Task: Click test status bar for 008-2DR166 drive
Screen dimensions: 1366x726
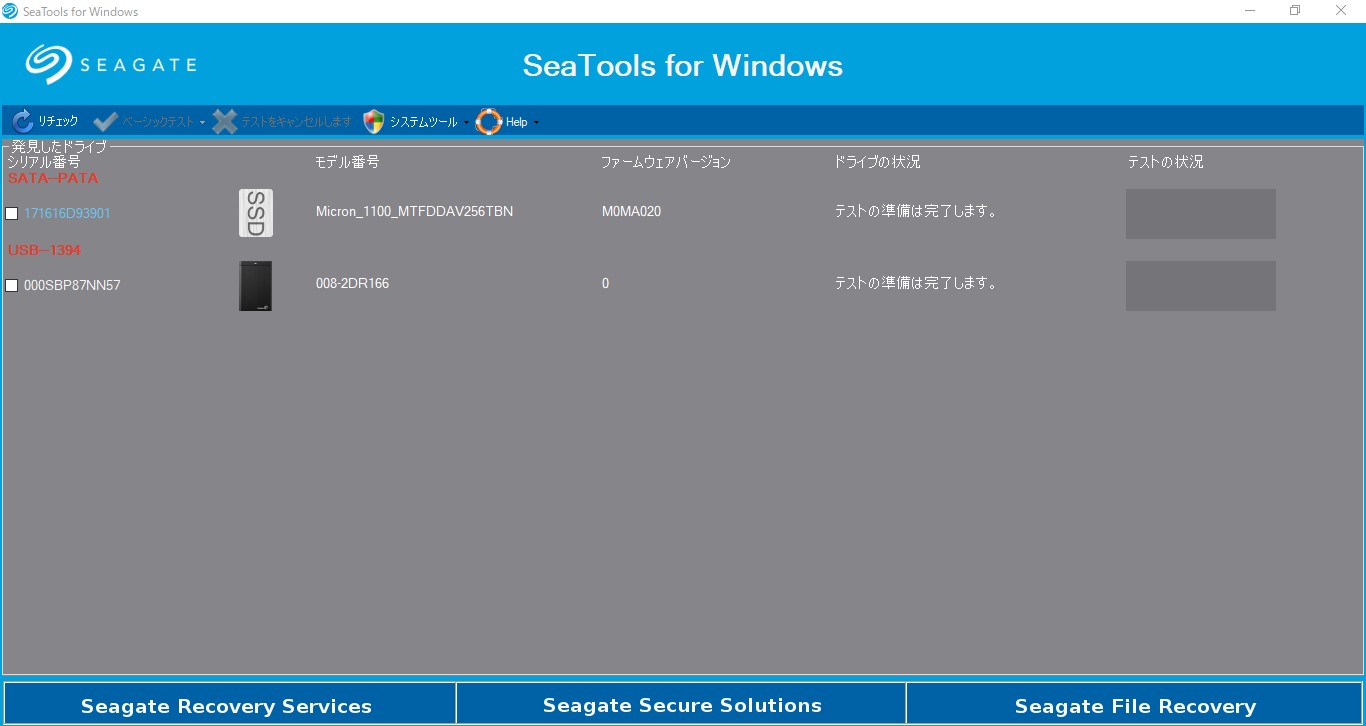Action: [1200, 286]
